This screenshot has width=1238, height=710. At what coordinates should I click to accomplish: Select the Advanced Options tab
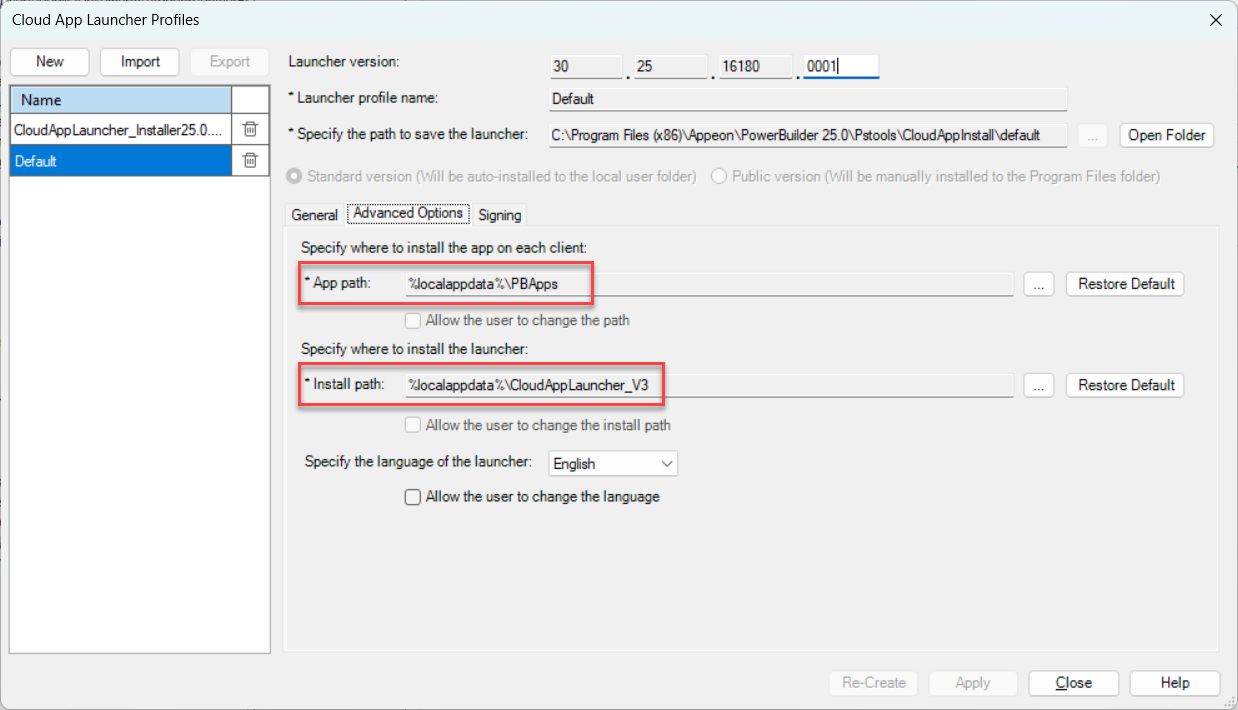(408, 214)
